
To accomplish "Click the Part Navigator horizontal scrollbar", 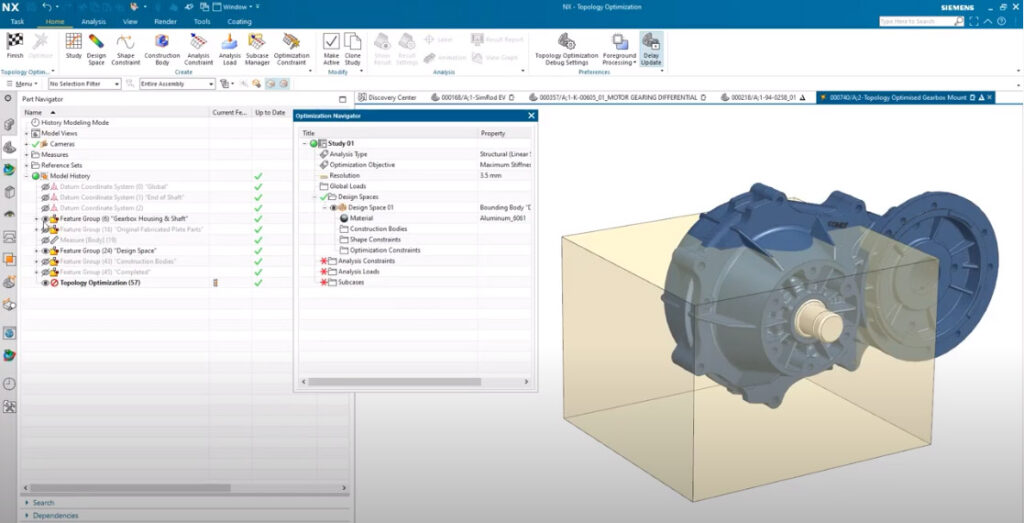I will pyautogui.click(x=130, y=488).
